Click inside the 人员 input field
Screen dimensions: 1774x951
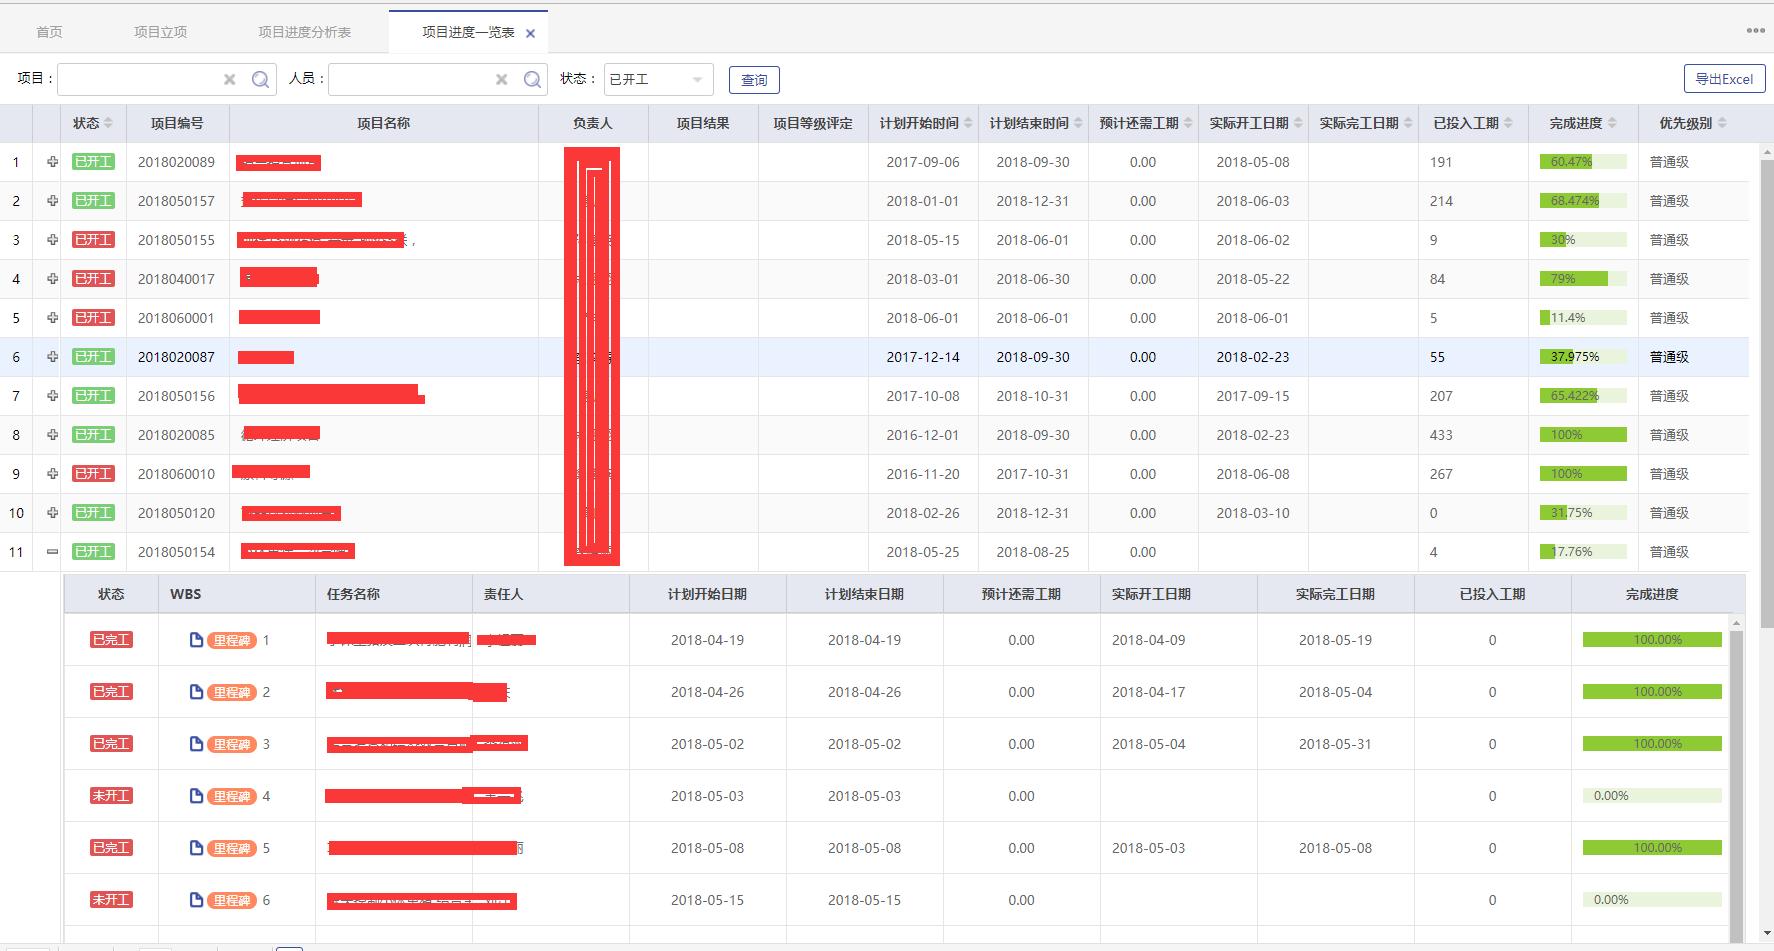coord(410,80)
